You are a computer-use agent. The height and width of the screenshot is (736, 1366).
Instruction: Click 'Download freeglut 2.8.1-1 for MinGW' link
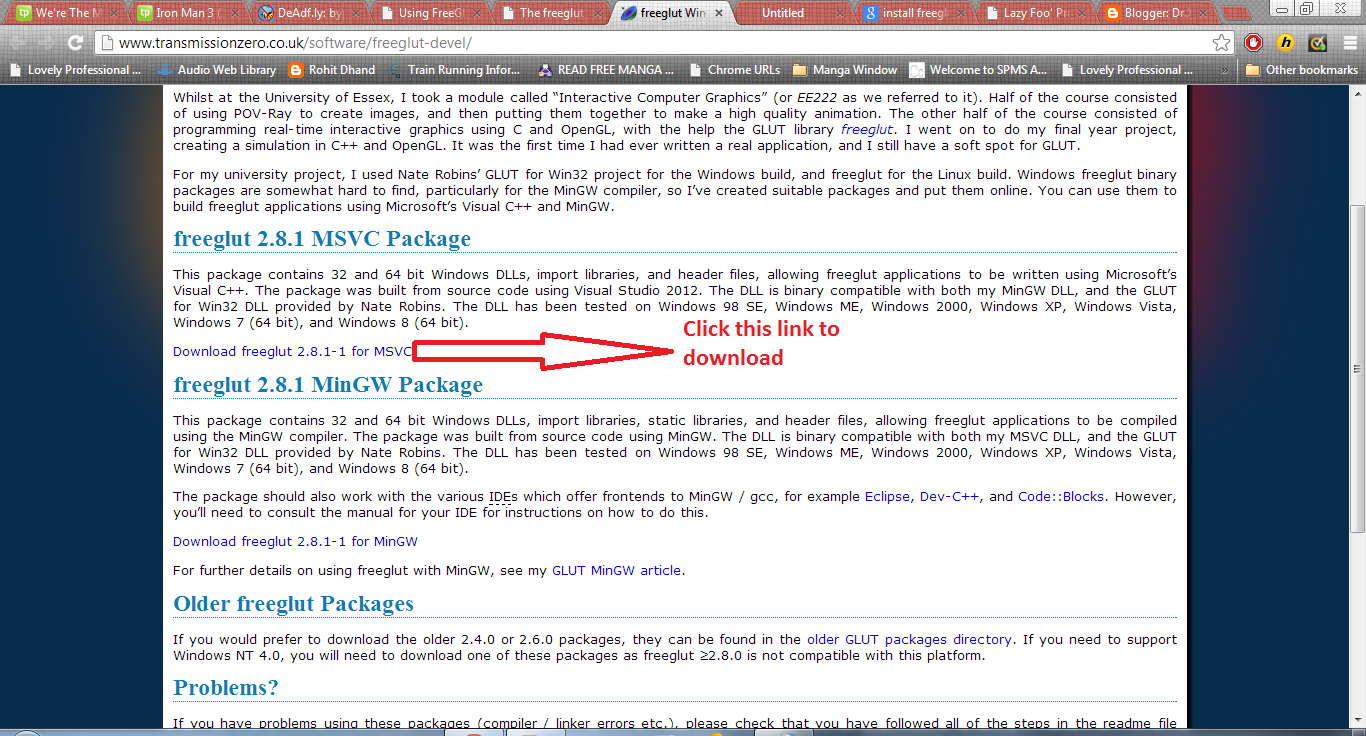coord(295,541)
